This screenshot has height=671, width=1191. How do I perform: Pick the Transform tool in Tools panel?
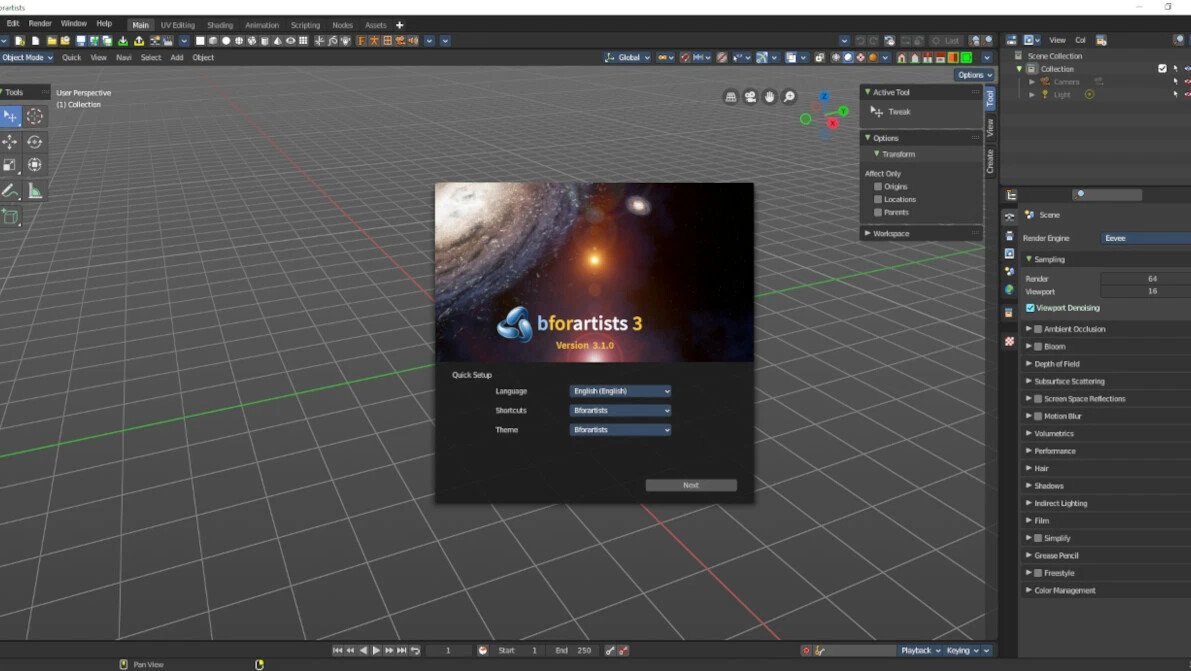[x=35, y=165]
